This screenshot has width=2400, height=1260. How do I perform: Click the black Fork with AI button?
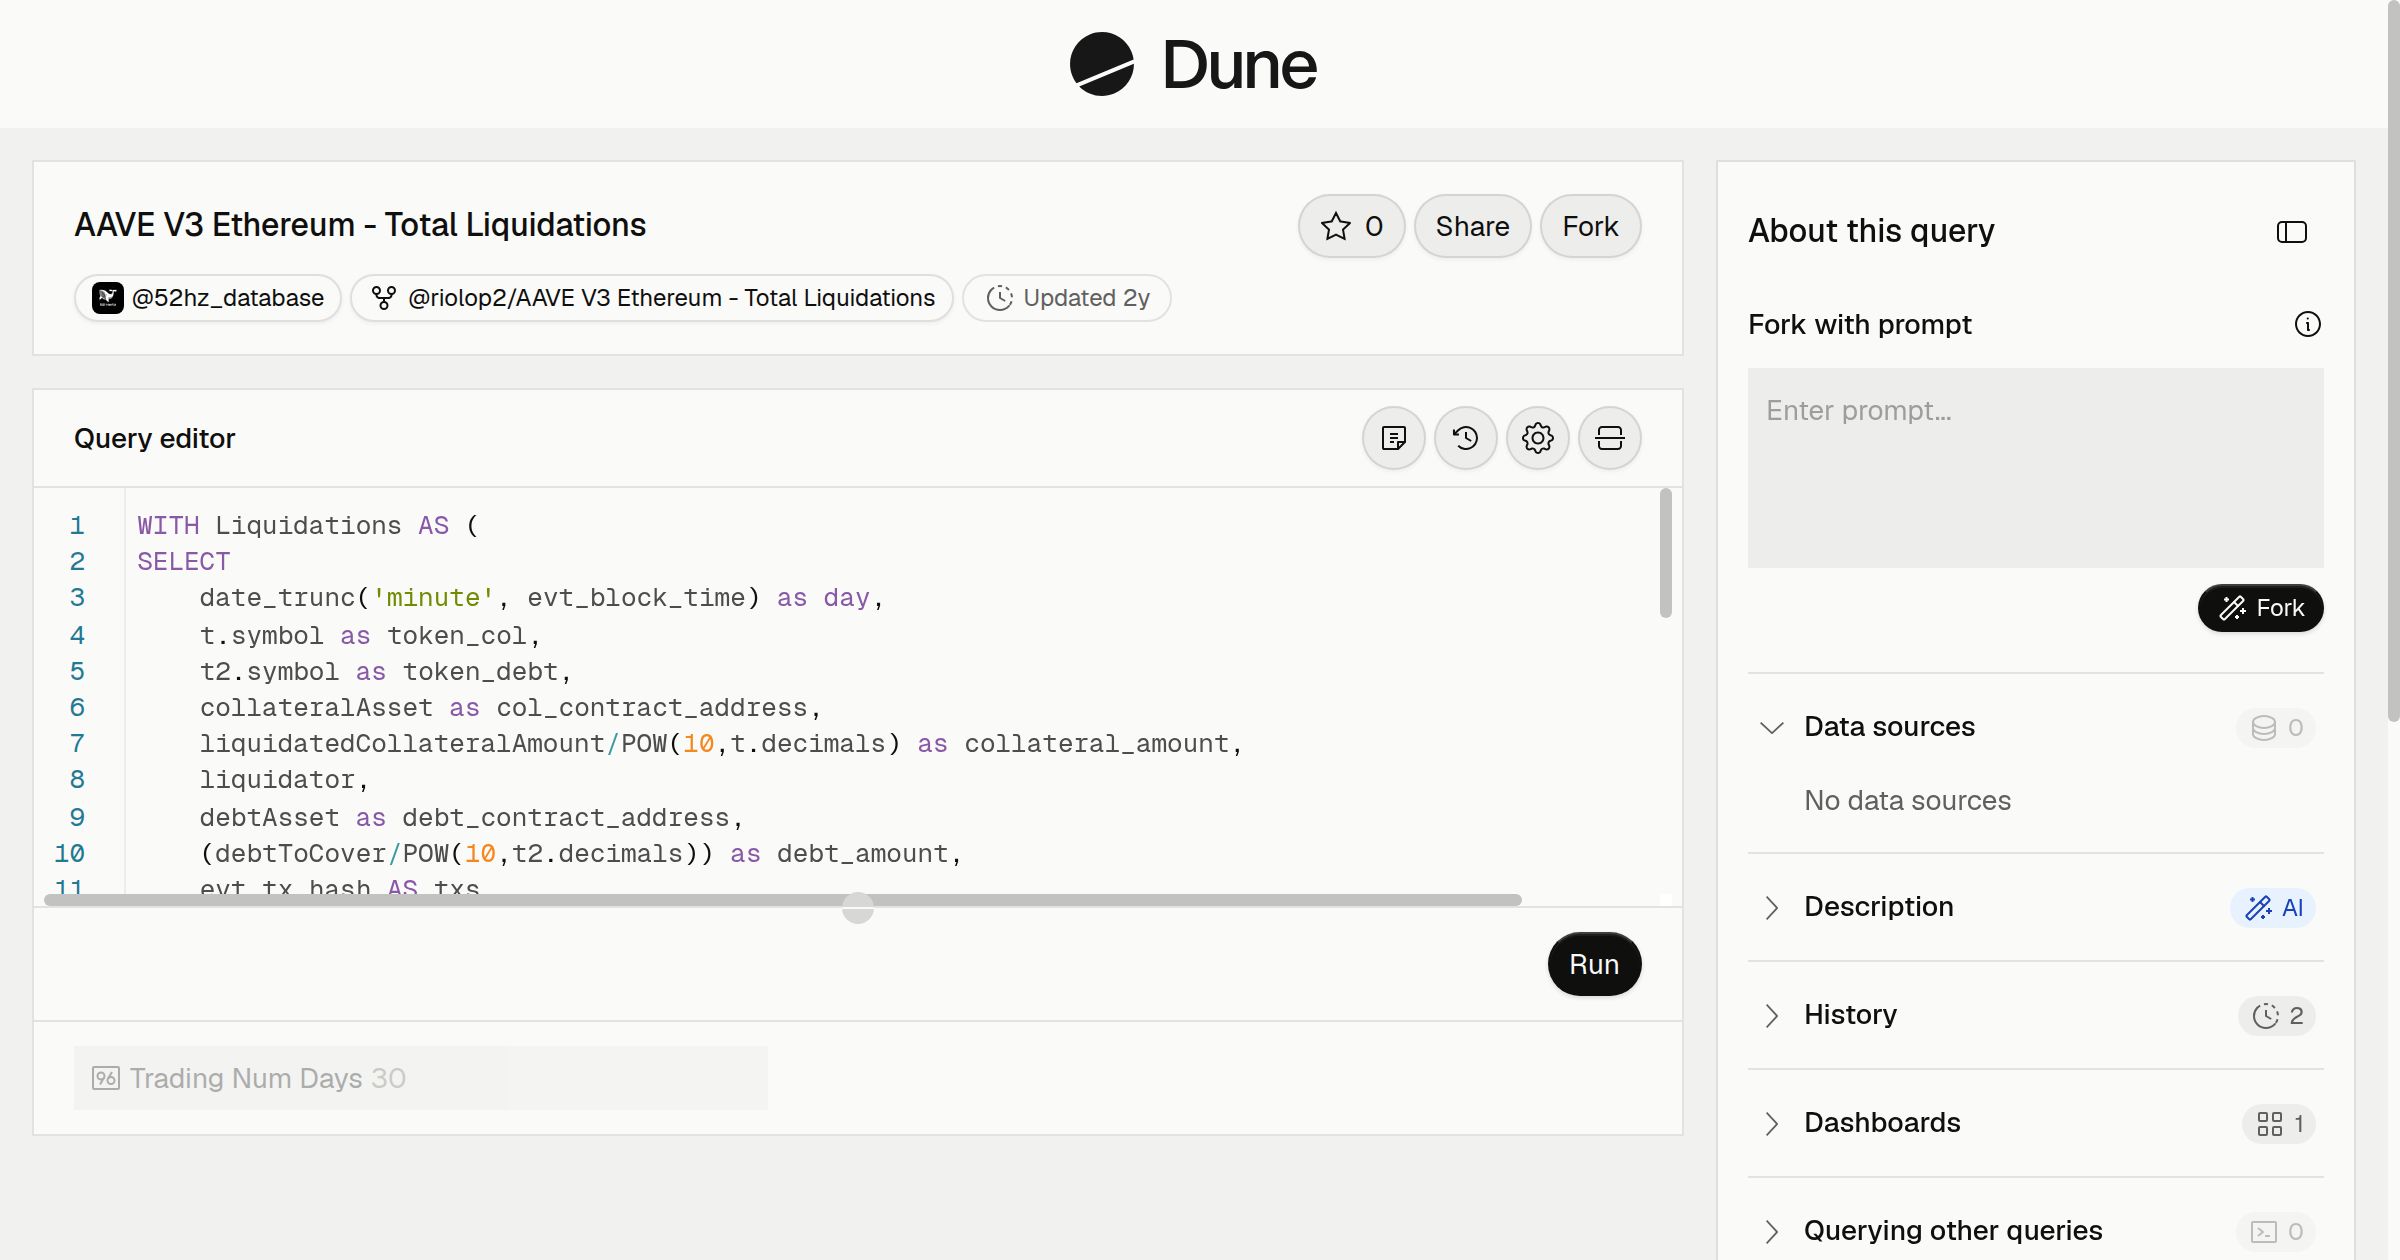[x=2261, y=608]
